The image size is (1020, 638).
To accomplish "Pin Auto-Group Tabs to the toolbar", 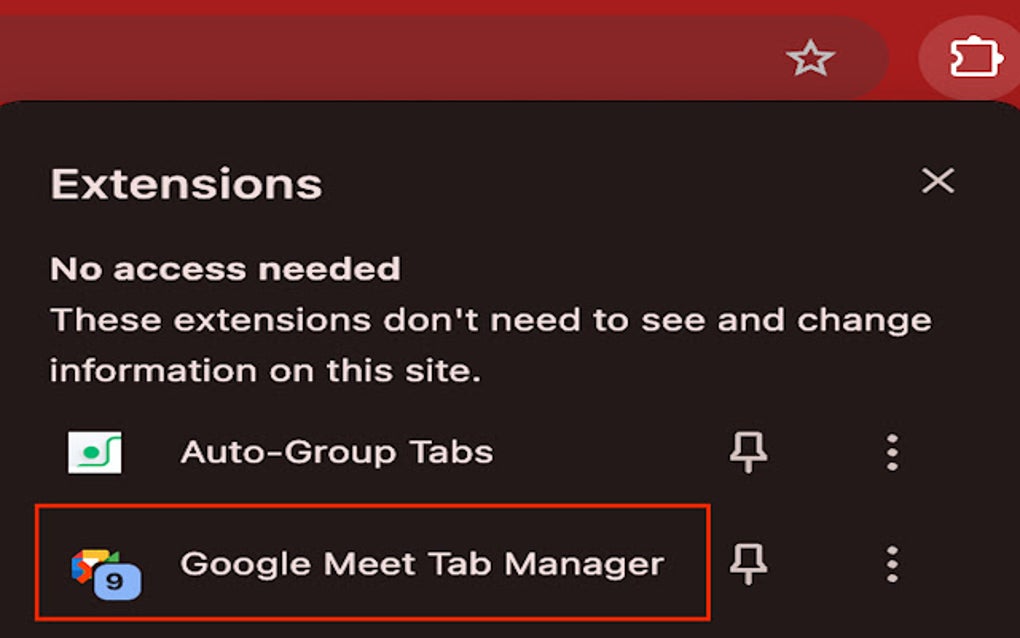I will (x=747, y=451).
